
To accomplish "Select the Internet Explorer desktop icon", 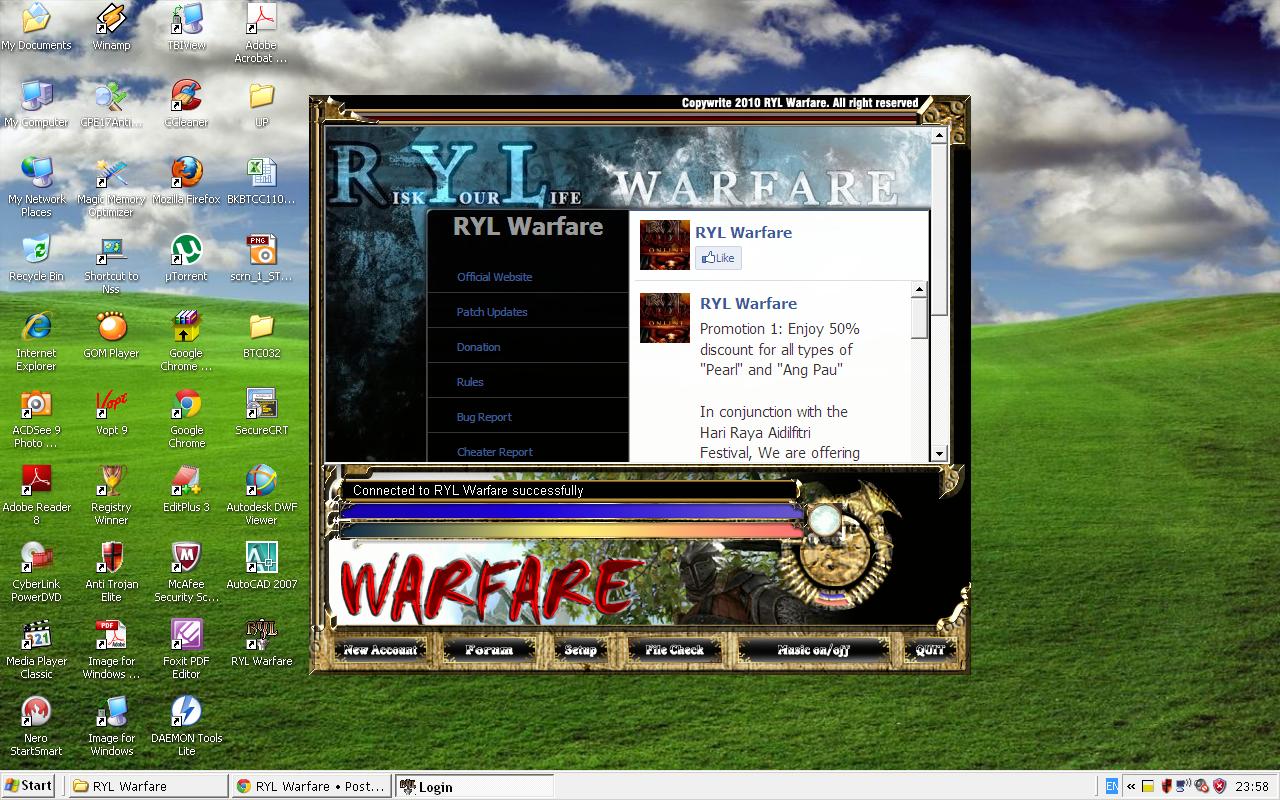I will click(x=36, y=341).
